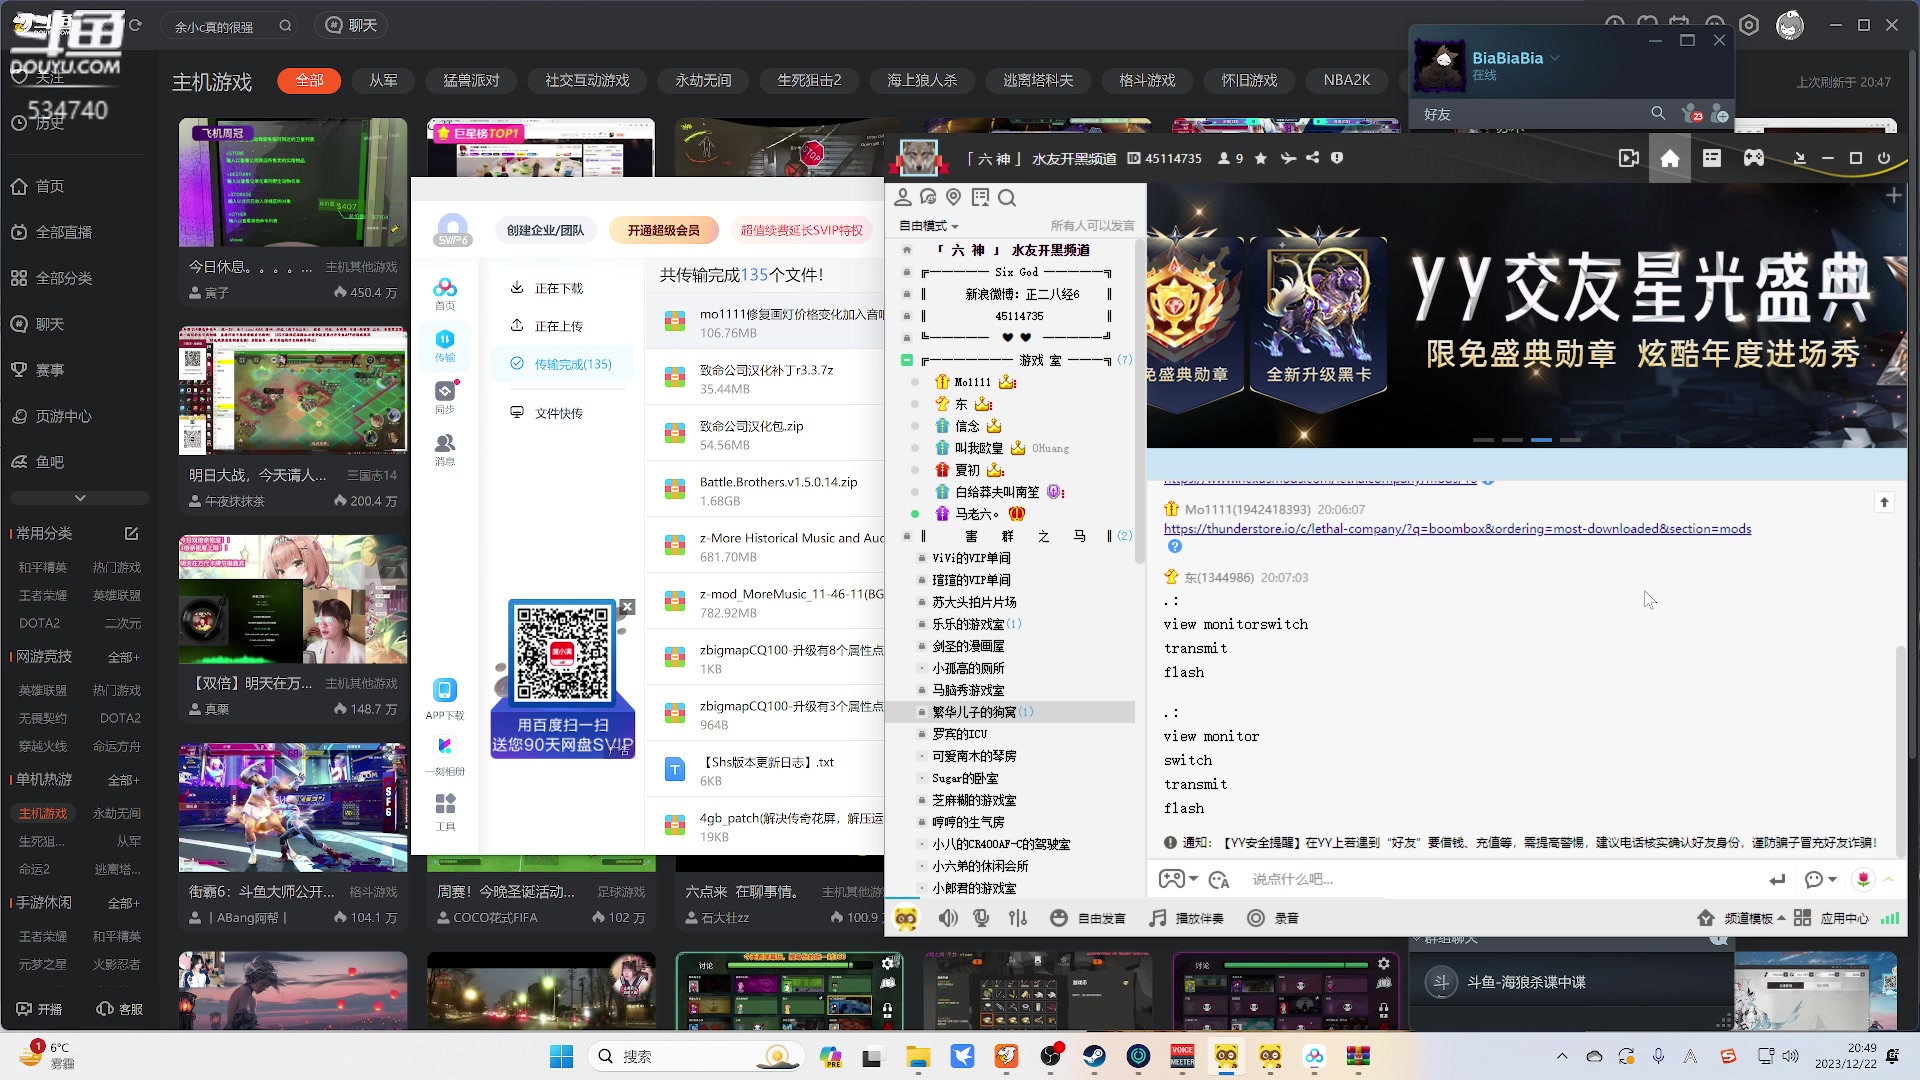This screenshot has height=1080, width=1920.
Task: Select the 全部 category tab on Douyu
Action: [310, 80]
